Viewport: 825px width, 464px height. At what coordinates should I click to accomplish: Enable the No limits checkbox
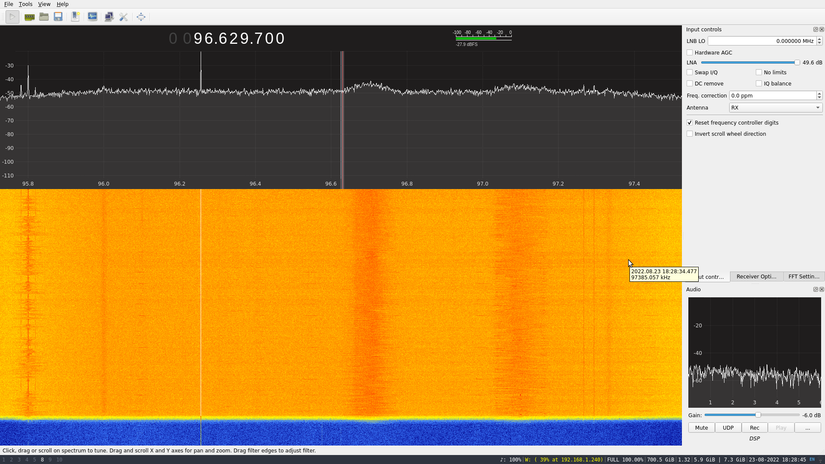(x=759, y=73)
